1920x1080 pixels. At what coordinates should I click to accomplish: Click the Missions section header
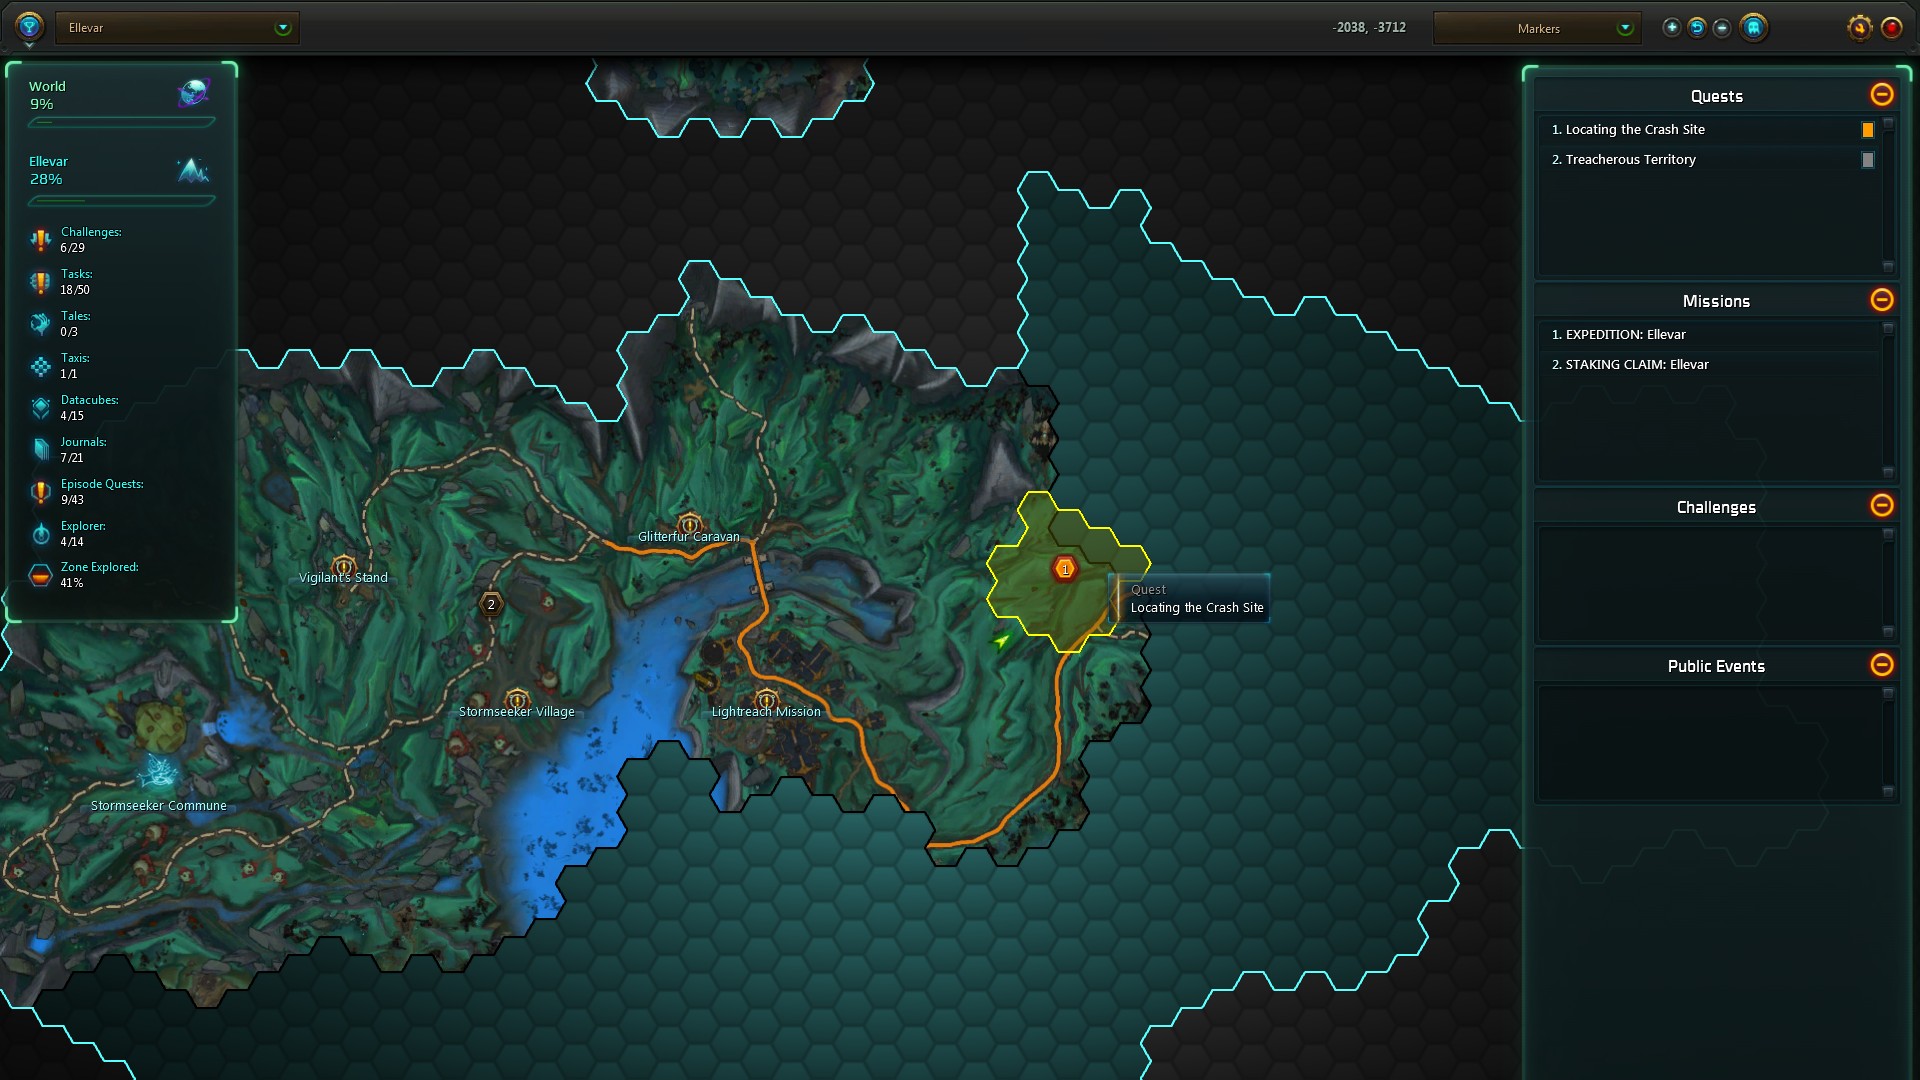[x=1716, y=301]
